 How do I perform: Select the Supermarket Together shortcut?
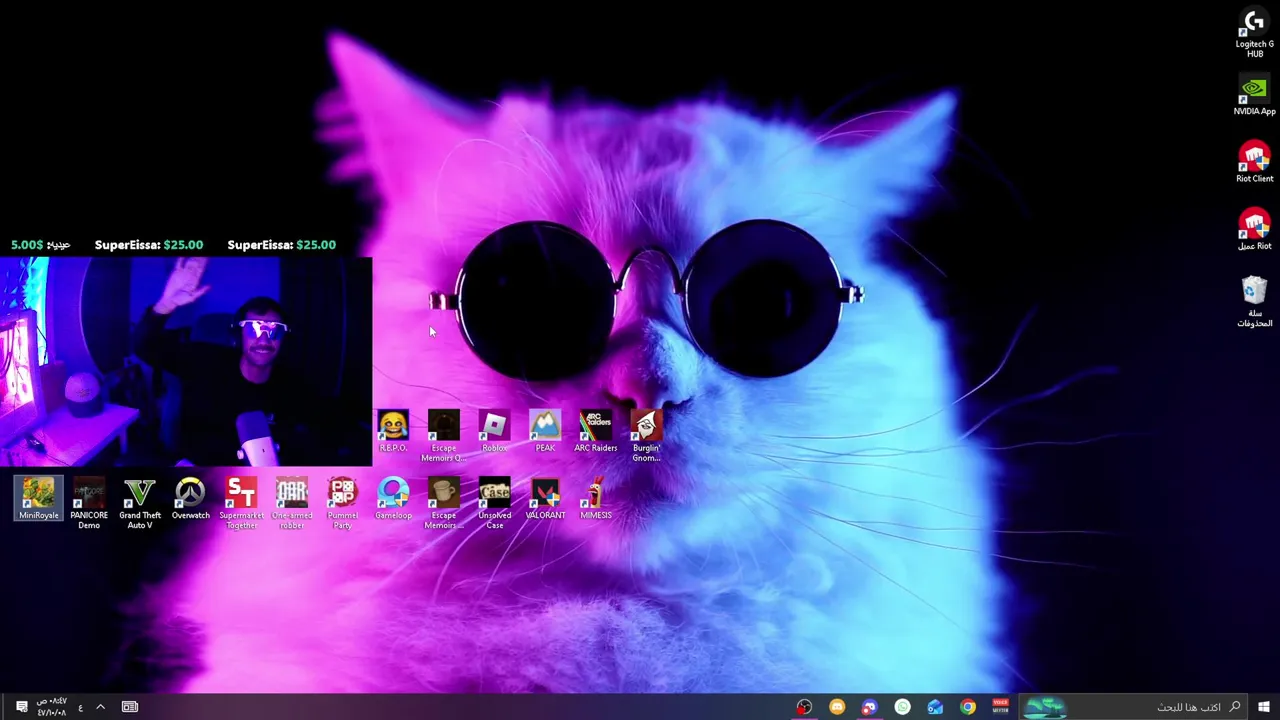point(241,504)
